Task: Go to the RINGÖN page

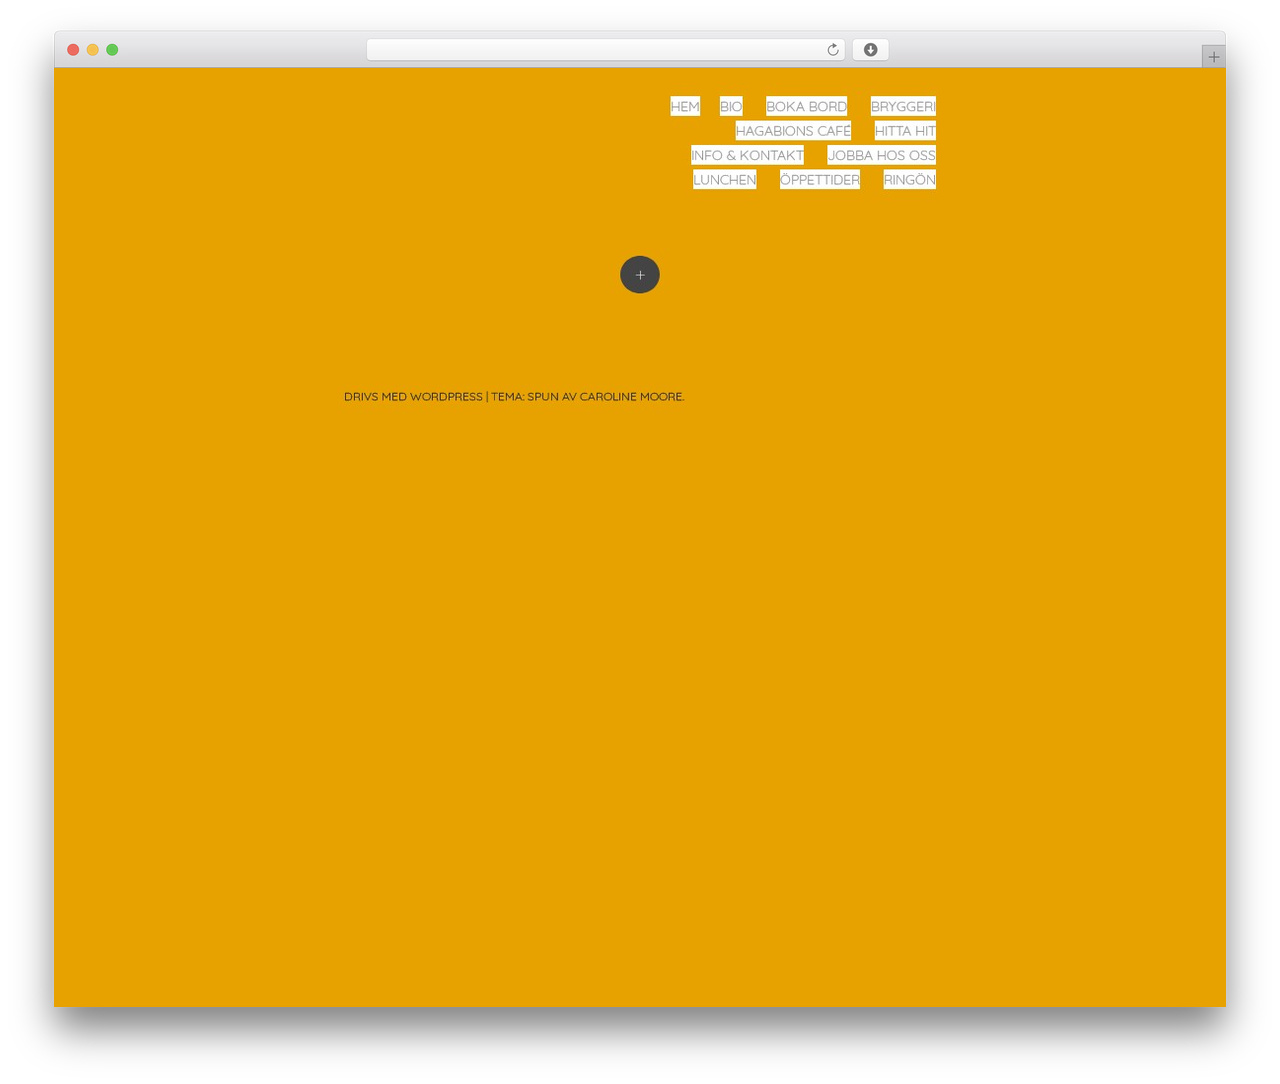Action: coord(909,180)
